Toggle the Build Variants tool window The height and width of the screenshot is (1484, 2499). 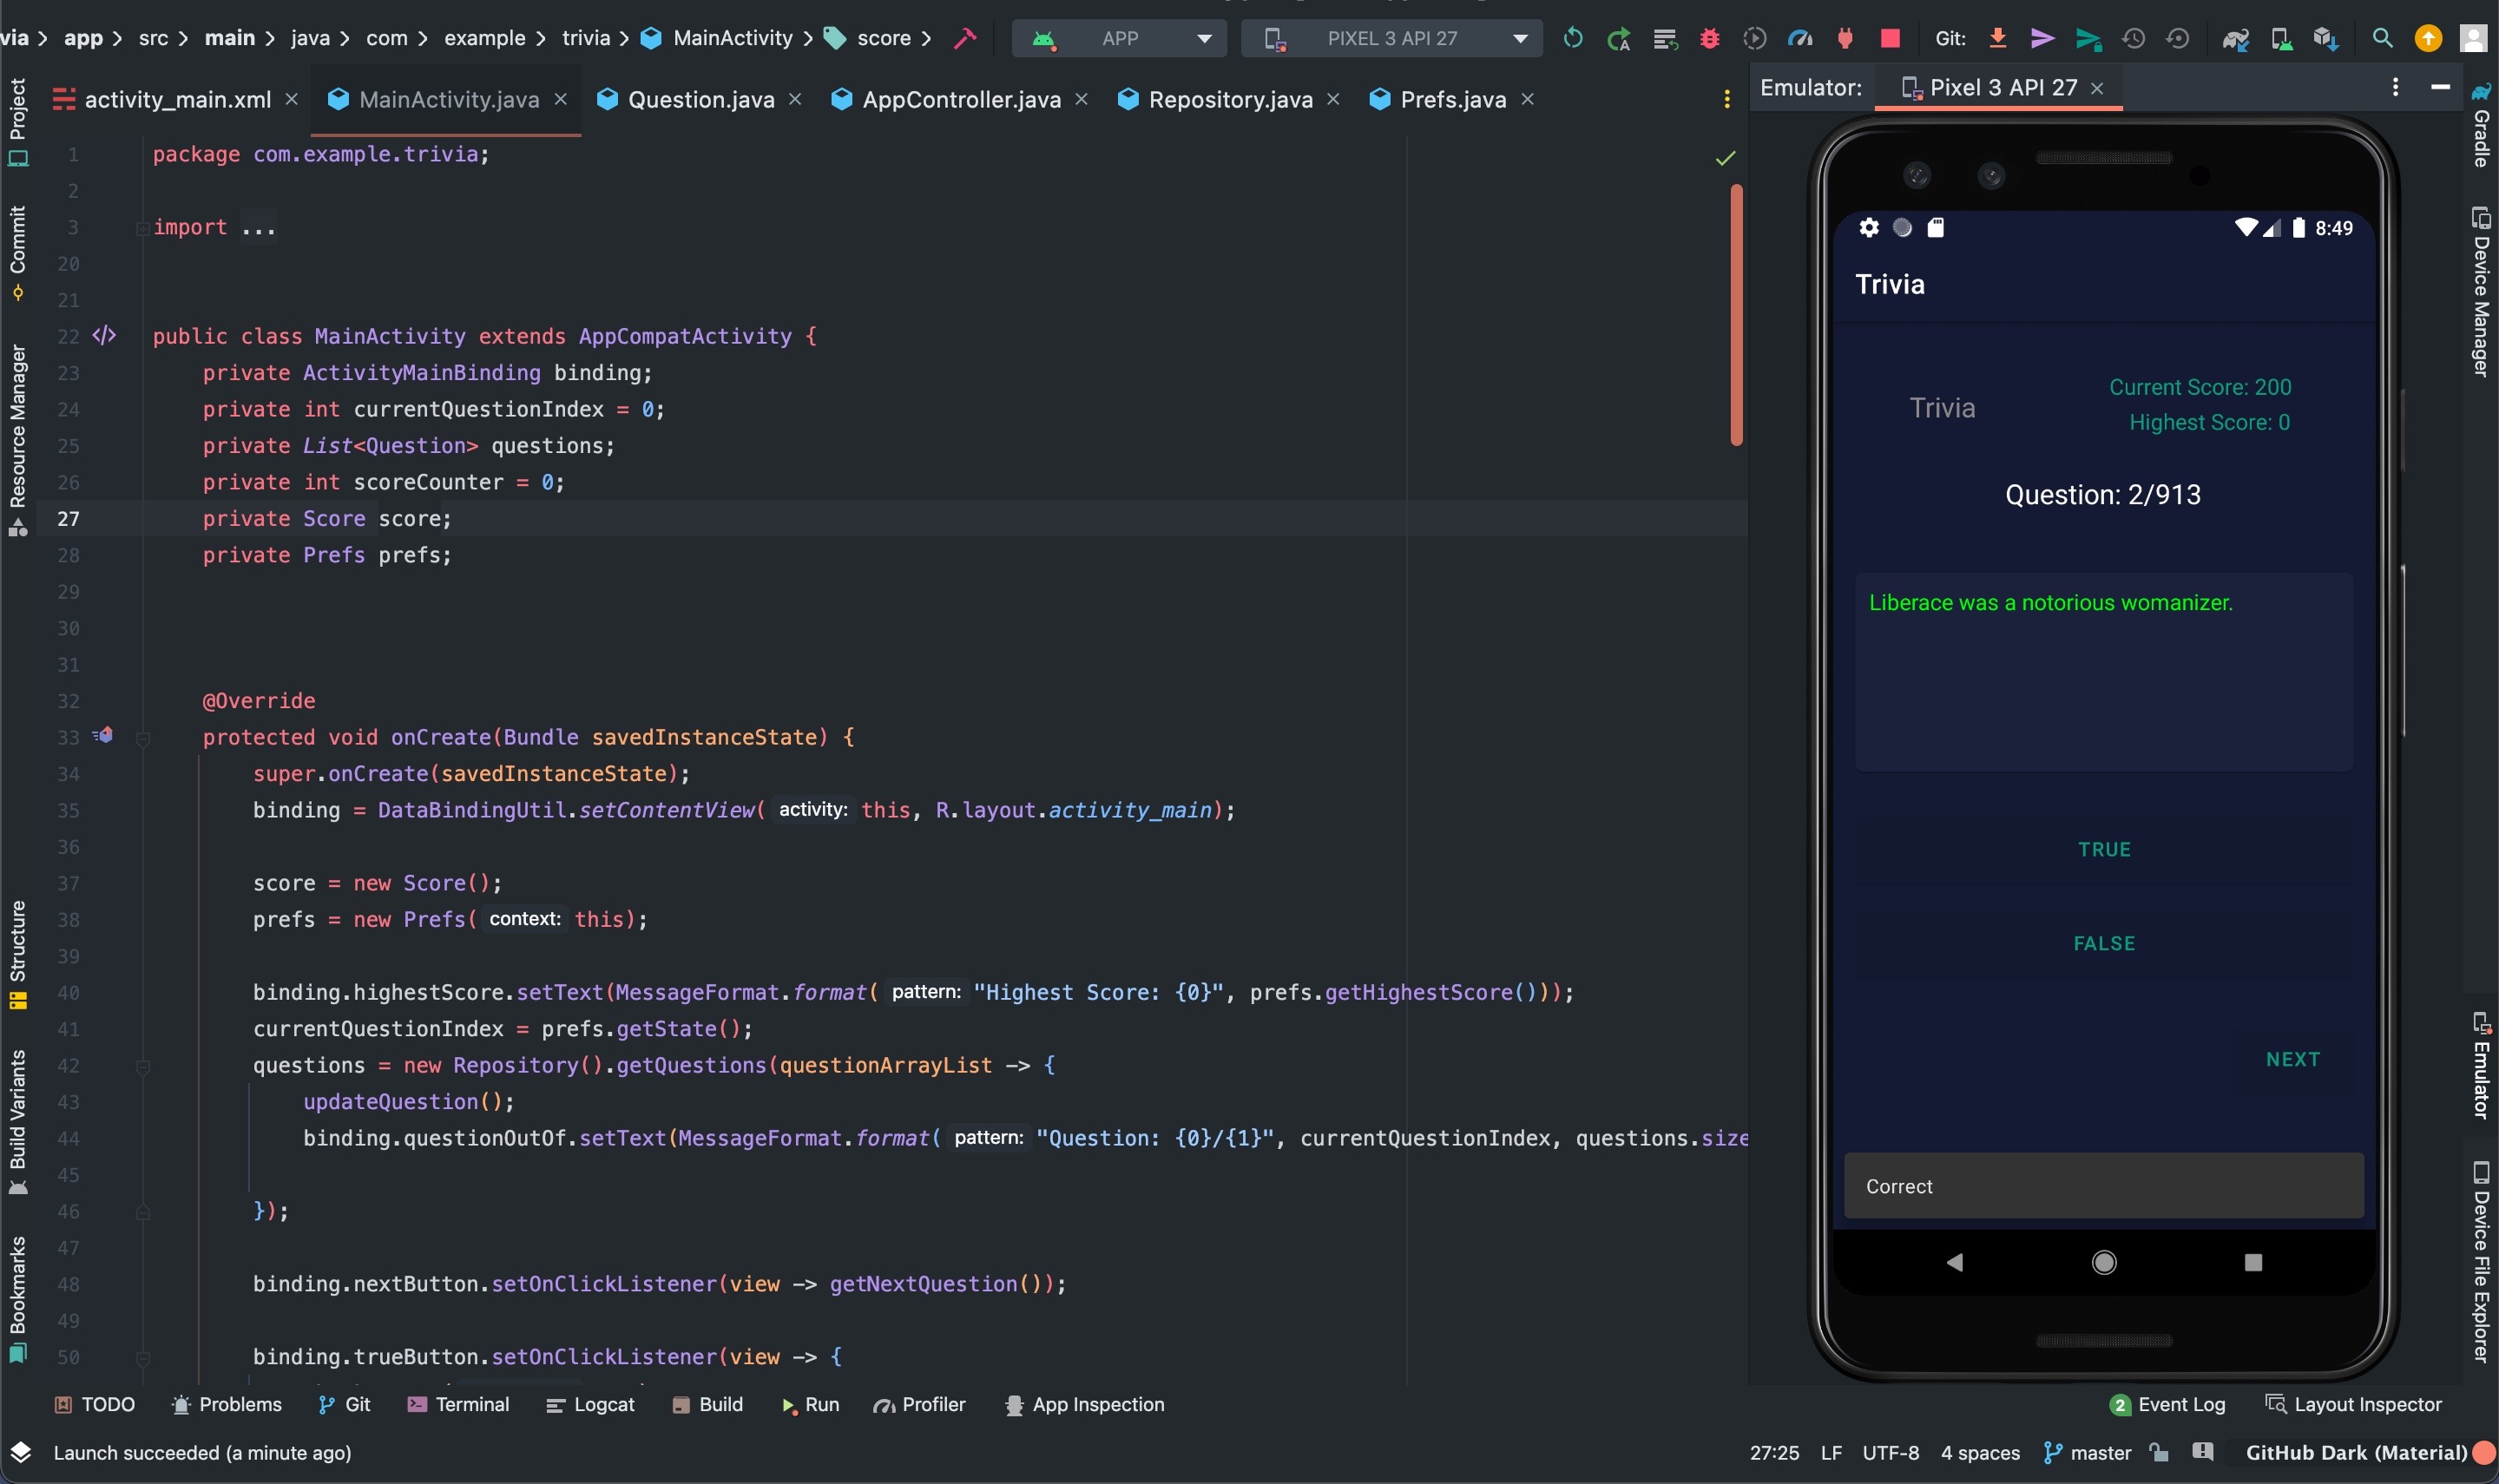[17, 1122]
